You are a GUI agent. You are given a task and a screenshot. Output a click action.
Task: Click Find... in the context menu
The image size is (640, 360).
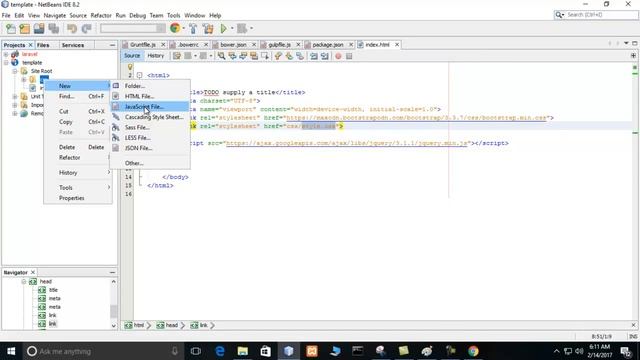tap(78, 96)
